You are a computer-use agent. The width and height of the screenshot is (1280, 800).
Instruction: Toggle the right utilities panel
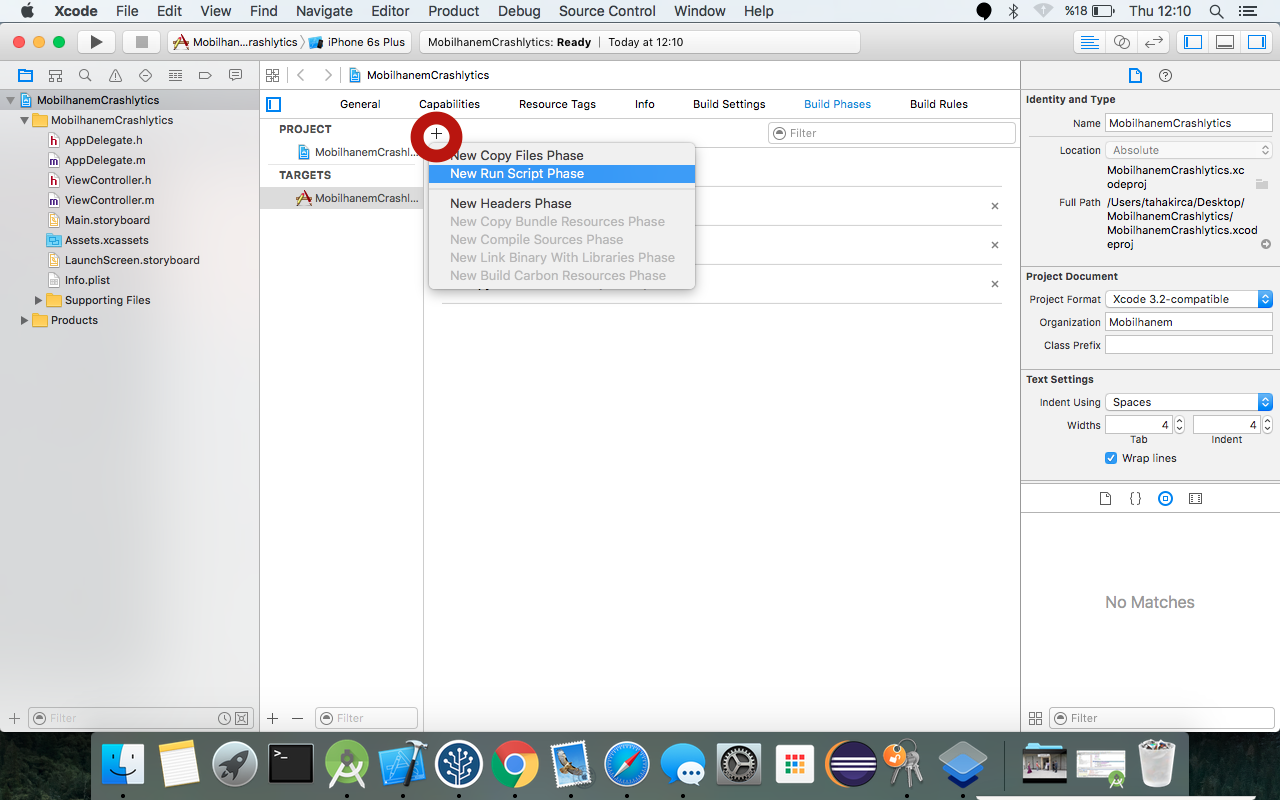click(1255, 42)
